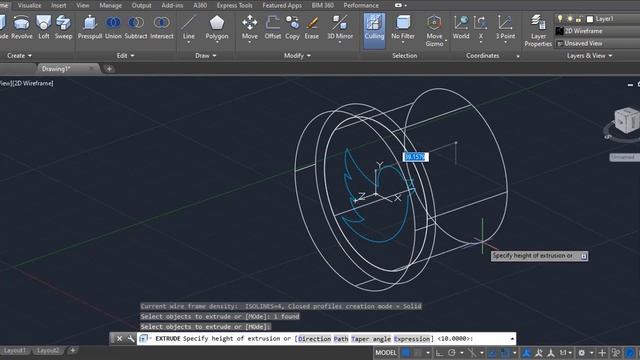Image resolution: width=640 pixels, height=360 pixels.
Task: Toggle polar tracking in status bar
Action: click(x=451, y=353)
